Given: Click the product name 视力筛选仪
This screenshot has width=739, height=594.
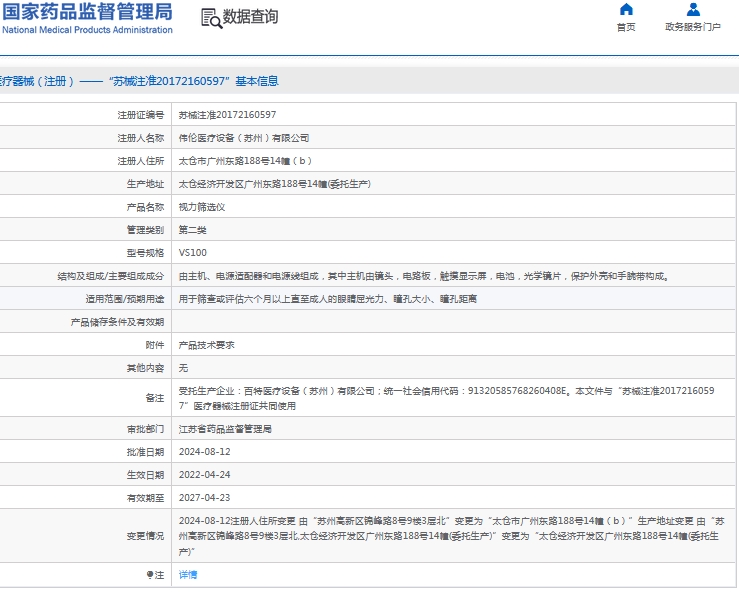Looking at the screenshot, I should coord(201,207).
